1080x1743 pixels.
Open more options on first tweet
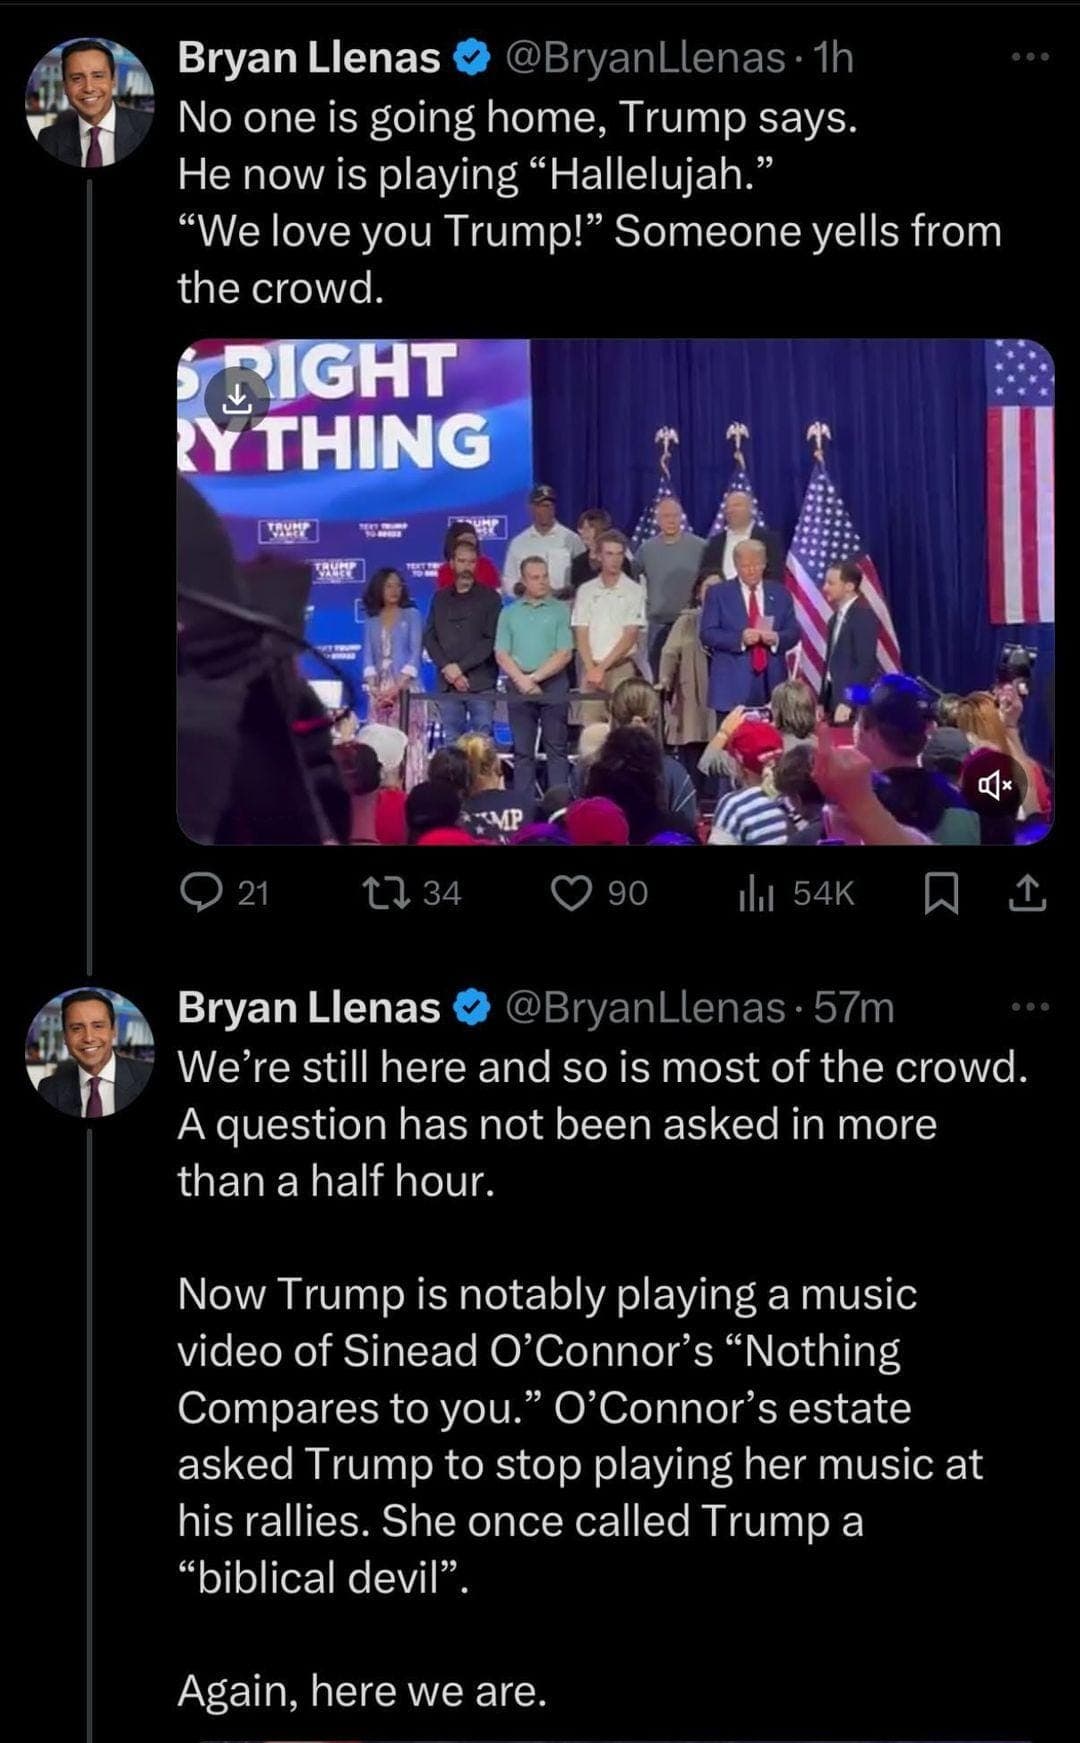[1030, 58]
